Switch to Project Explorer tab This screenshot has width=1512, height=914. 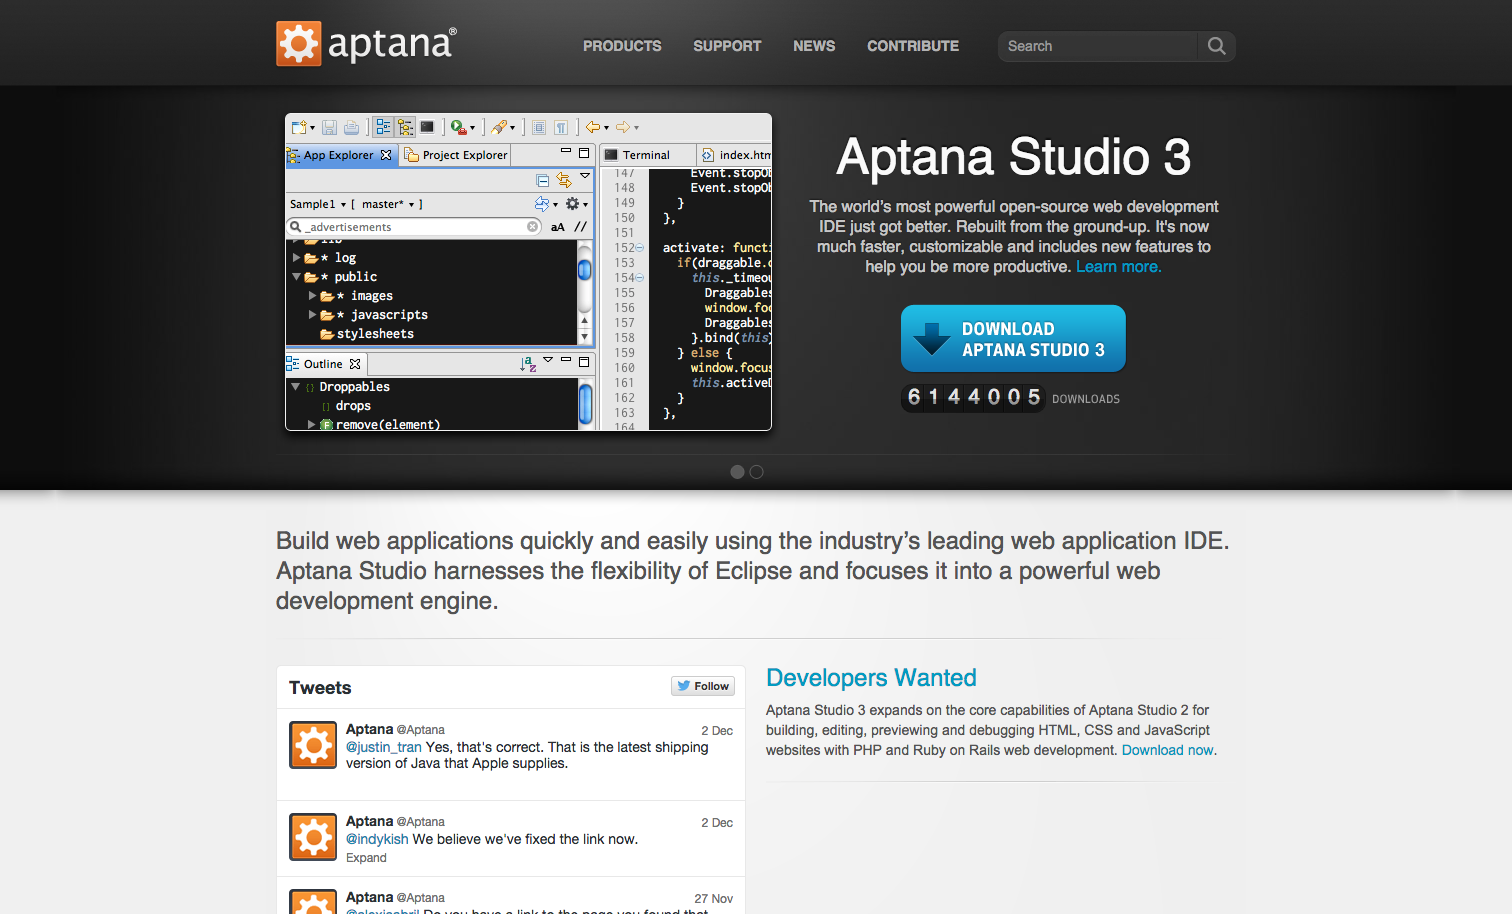[x=456, y=155]
